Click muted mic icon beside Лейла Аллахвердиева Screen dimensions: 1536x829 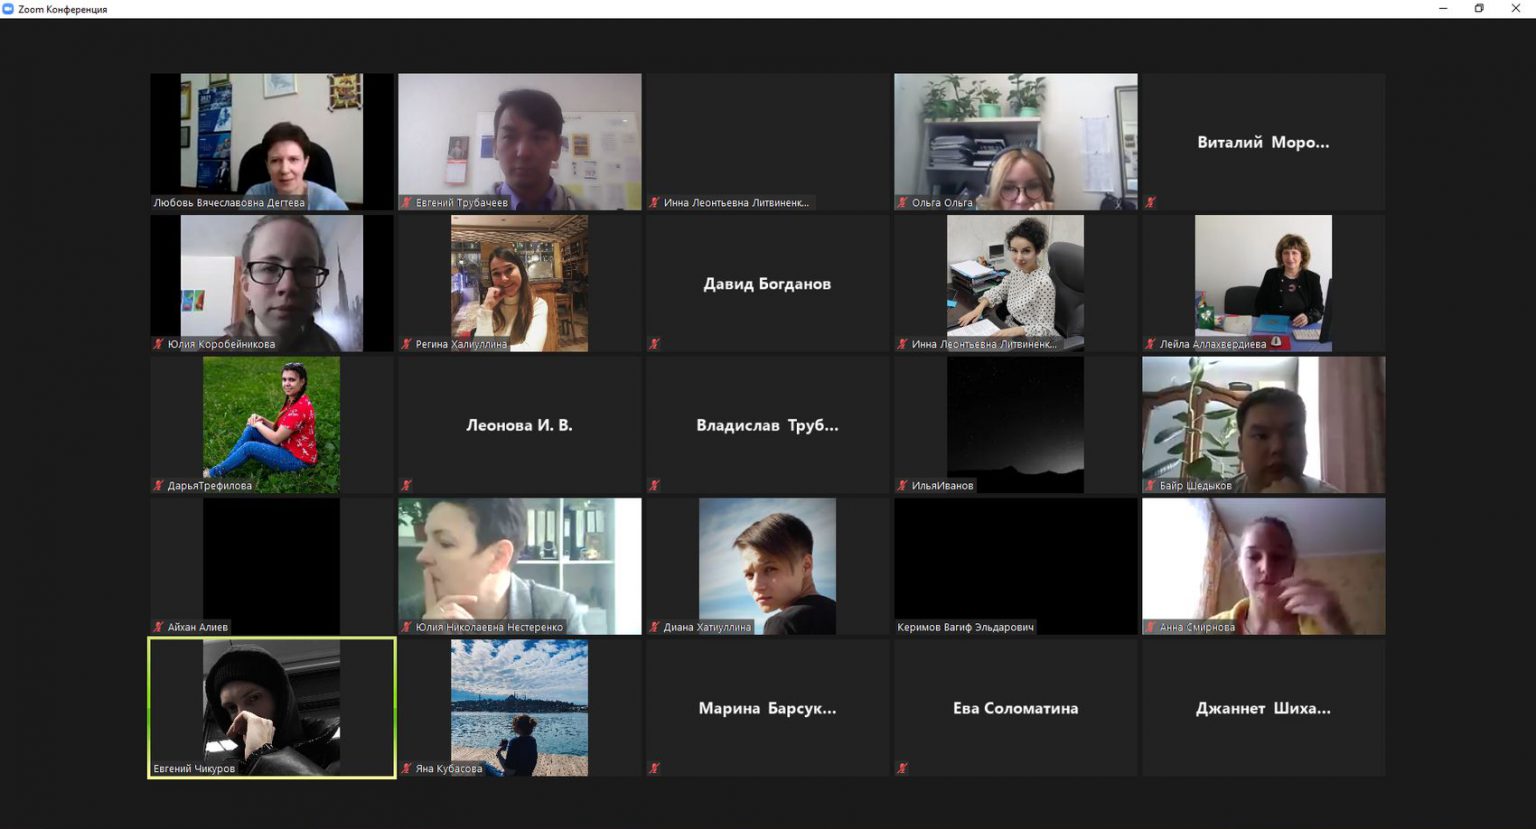(1150, 344)
